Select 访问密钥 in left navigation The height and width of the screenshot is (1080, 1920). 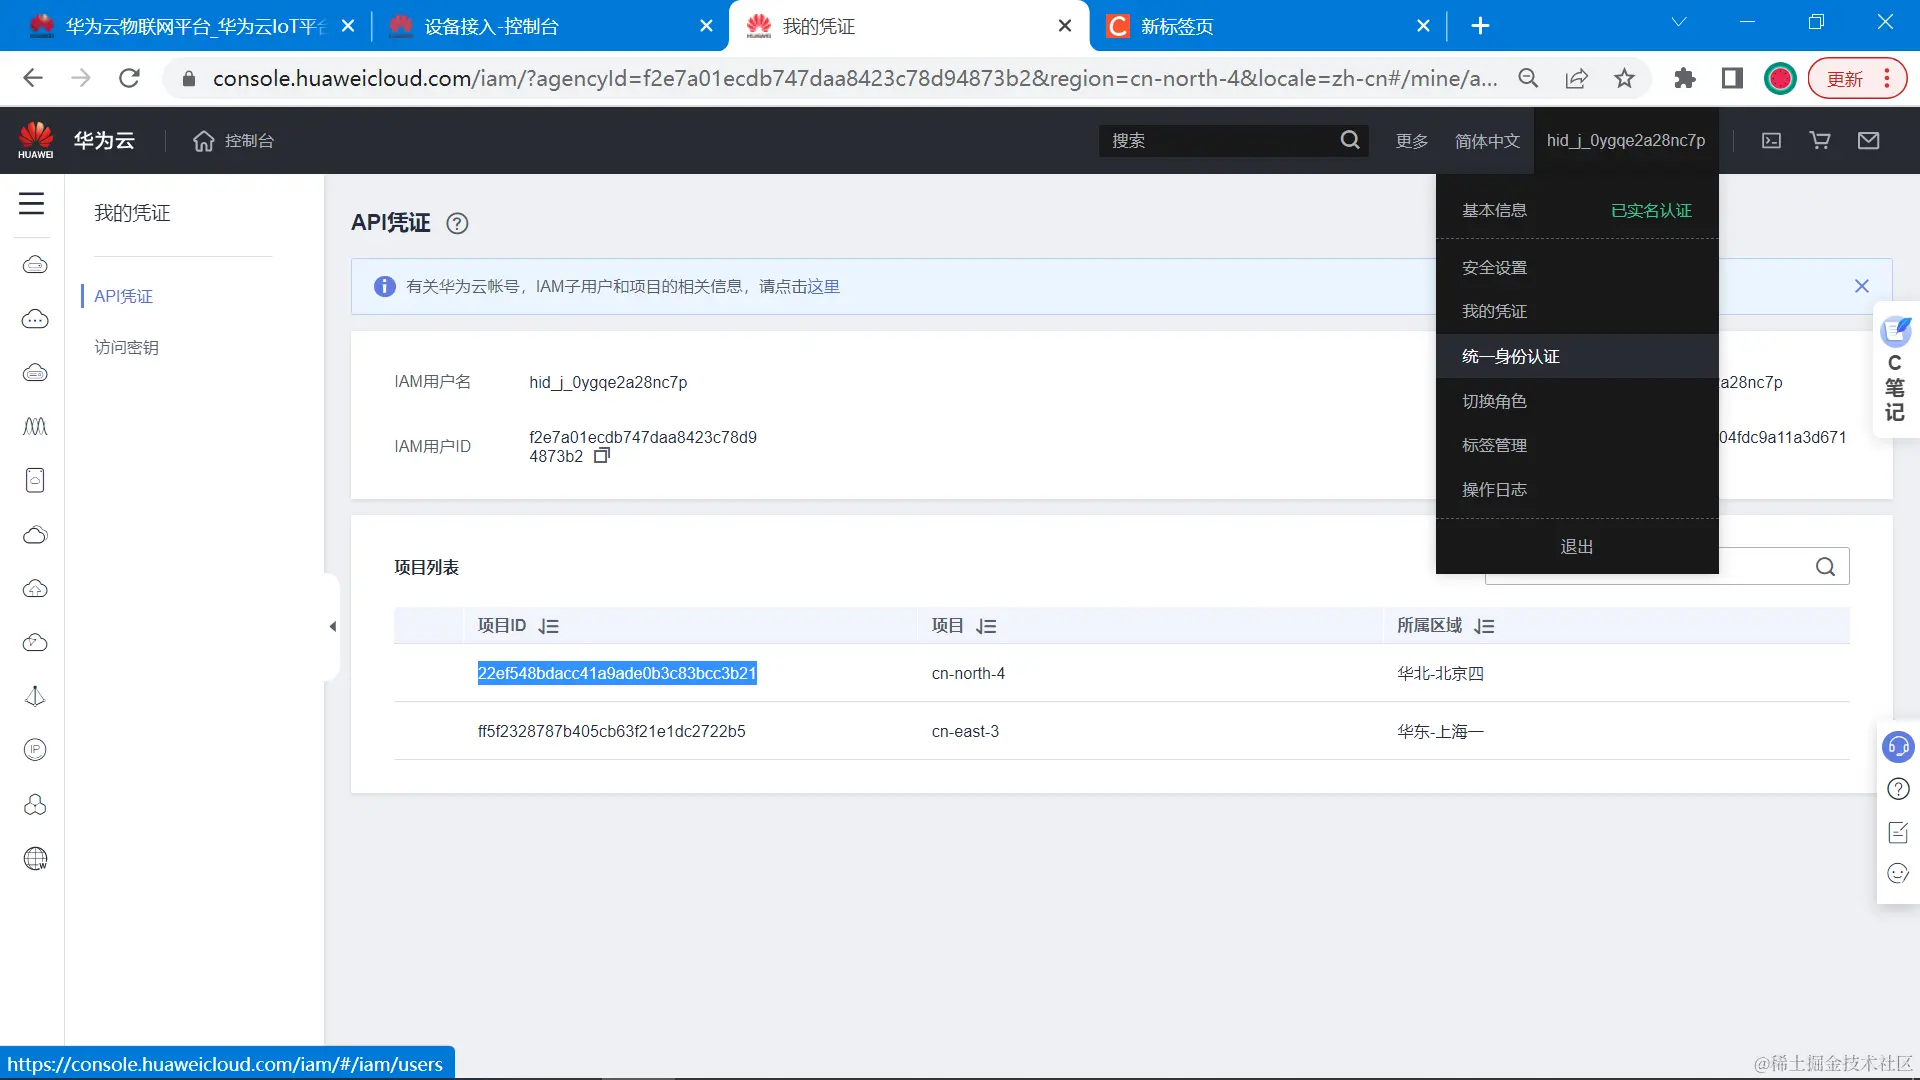tap(127, 347)
